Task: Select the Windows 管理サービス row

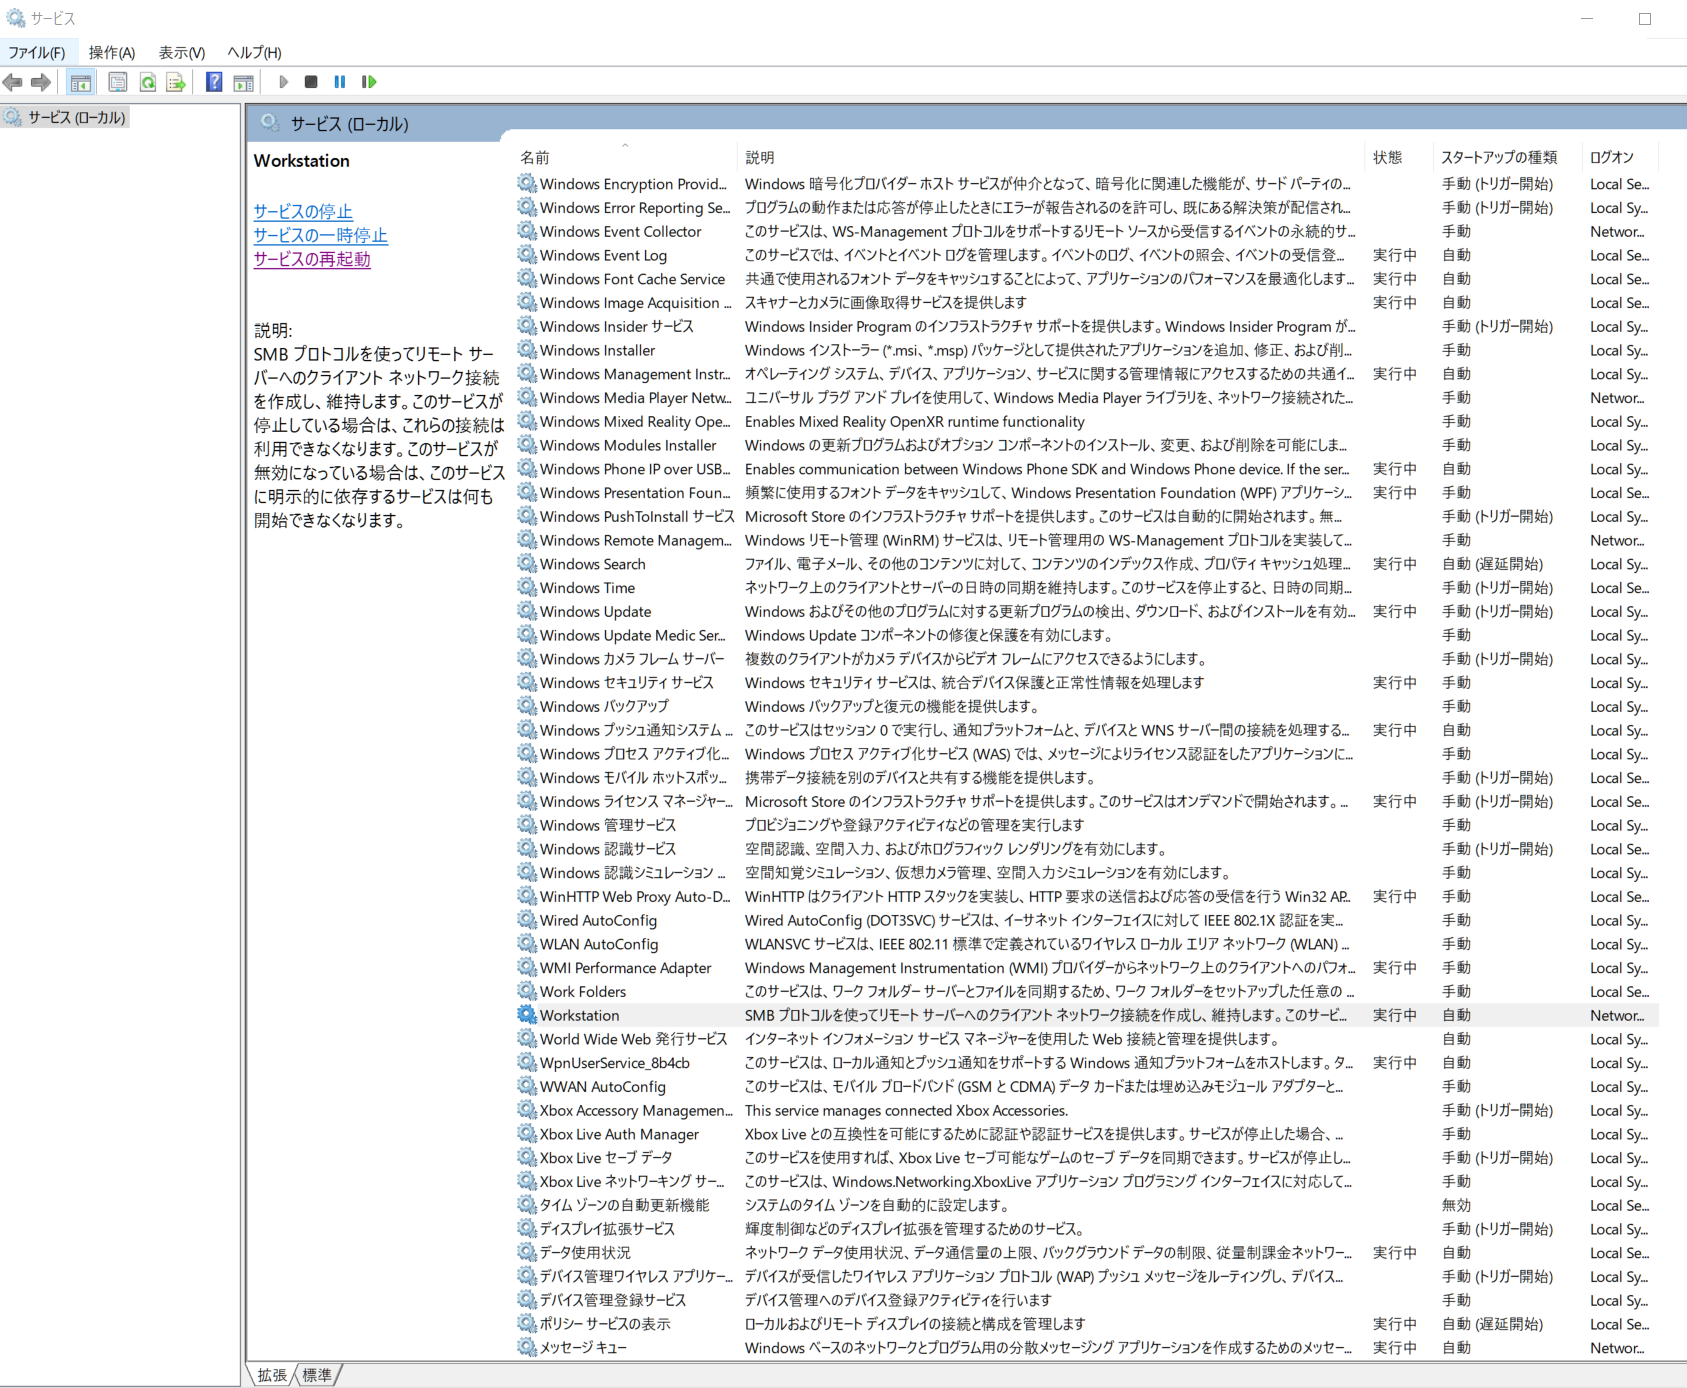Action: (1086, 825)
